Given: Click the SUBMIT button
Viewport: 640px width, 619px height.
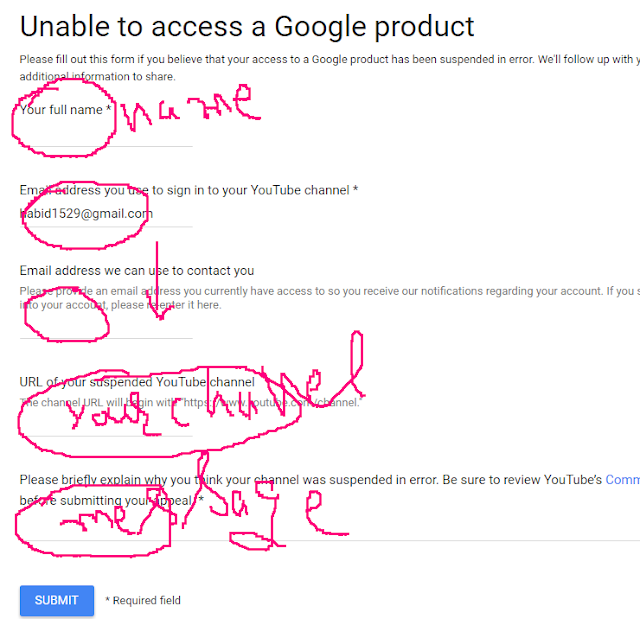Looking at the screenshot, I should (56, 600).
